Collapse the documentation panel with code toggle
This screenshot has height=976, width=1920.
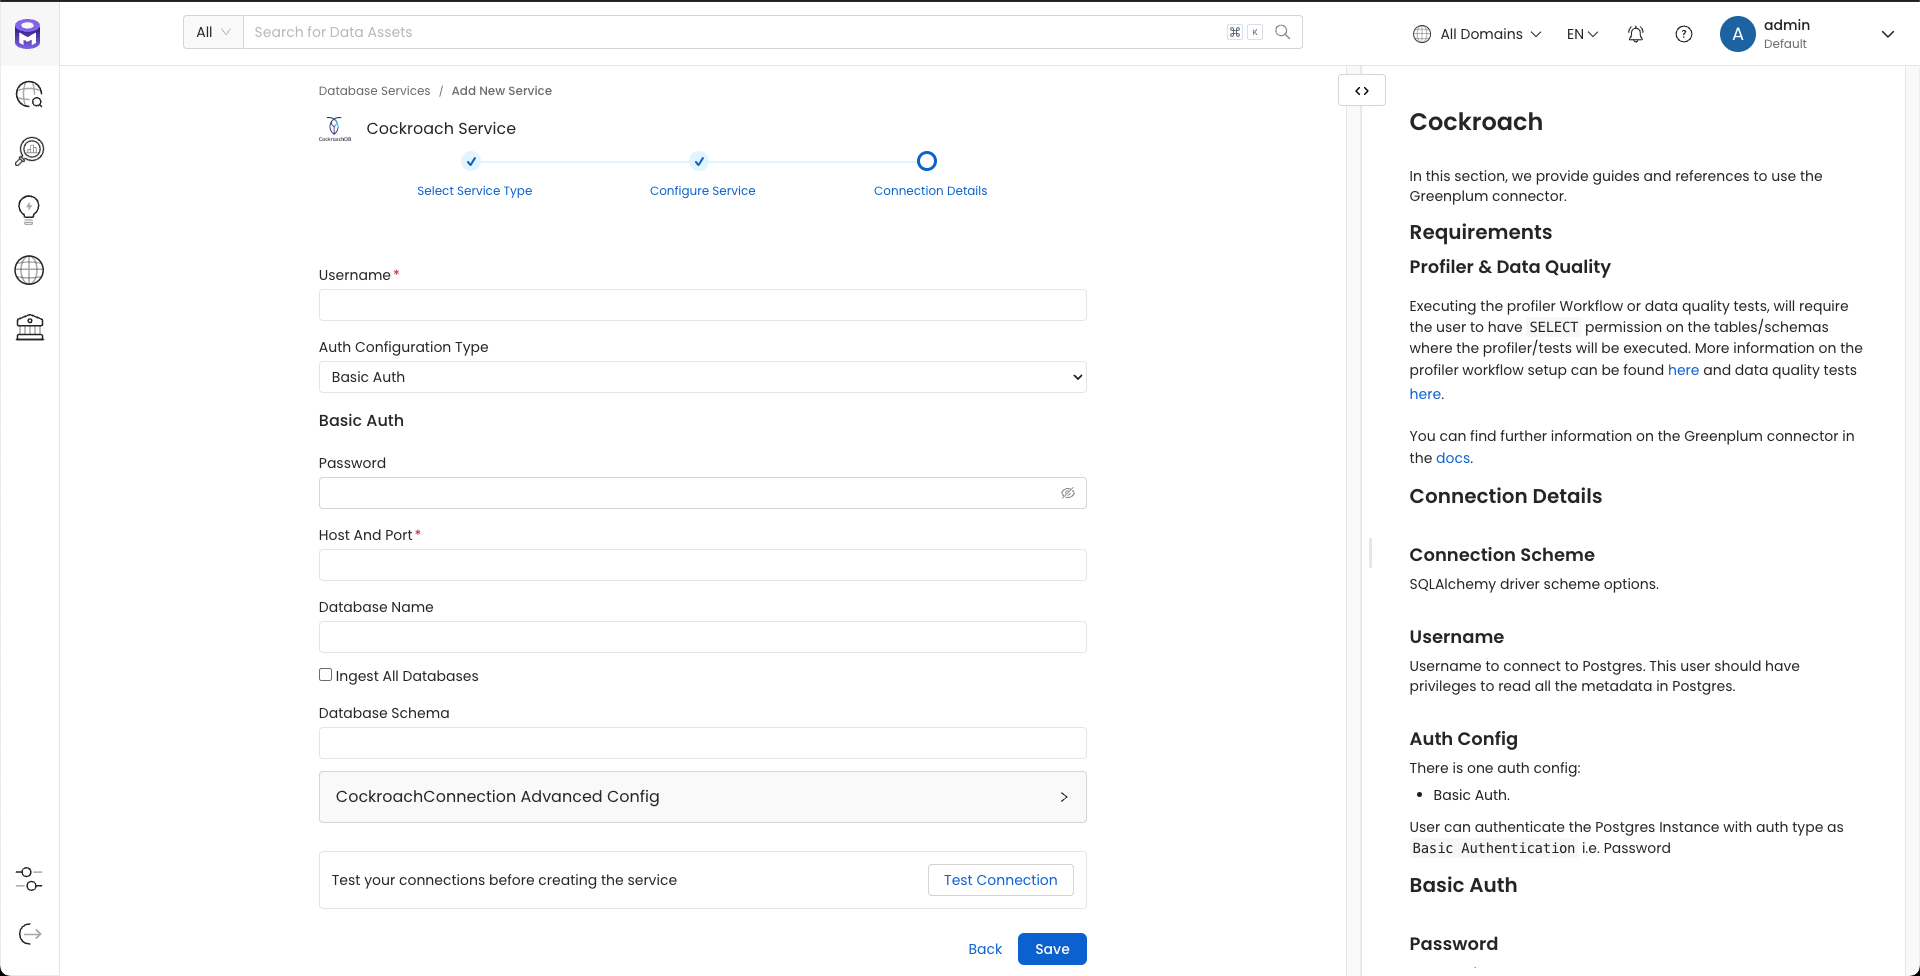click(1362, 90)
